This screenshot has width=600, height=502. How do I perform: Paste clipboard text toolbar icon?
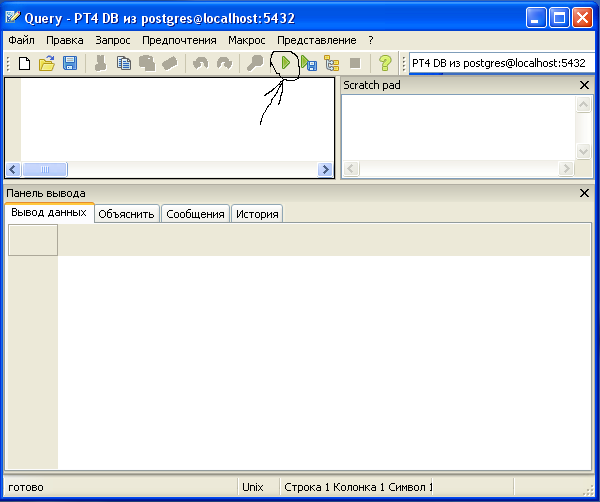[147, 63]
